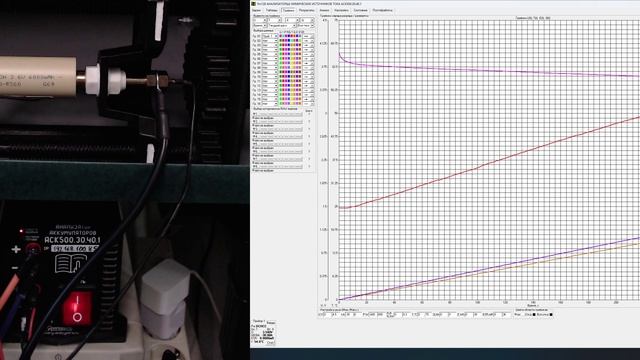The width and height of the screenshot is (640, 360).
Task: Click the last numeric spinner under 'Вывести на графики'
Action: click(x=307, y=20)
